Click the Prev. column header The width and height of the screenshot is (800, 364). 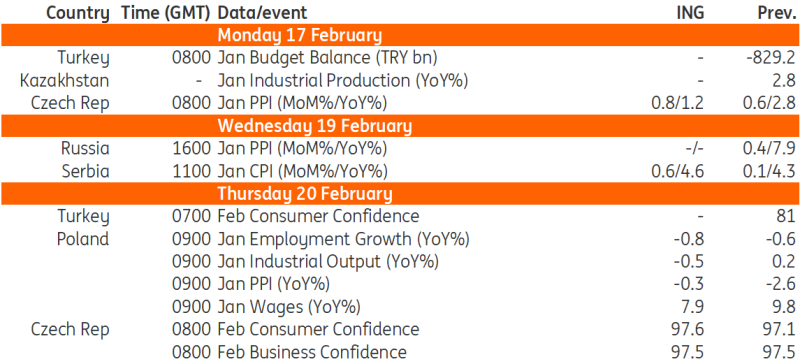[x=777, y=13]
